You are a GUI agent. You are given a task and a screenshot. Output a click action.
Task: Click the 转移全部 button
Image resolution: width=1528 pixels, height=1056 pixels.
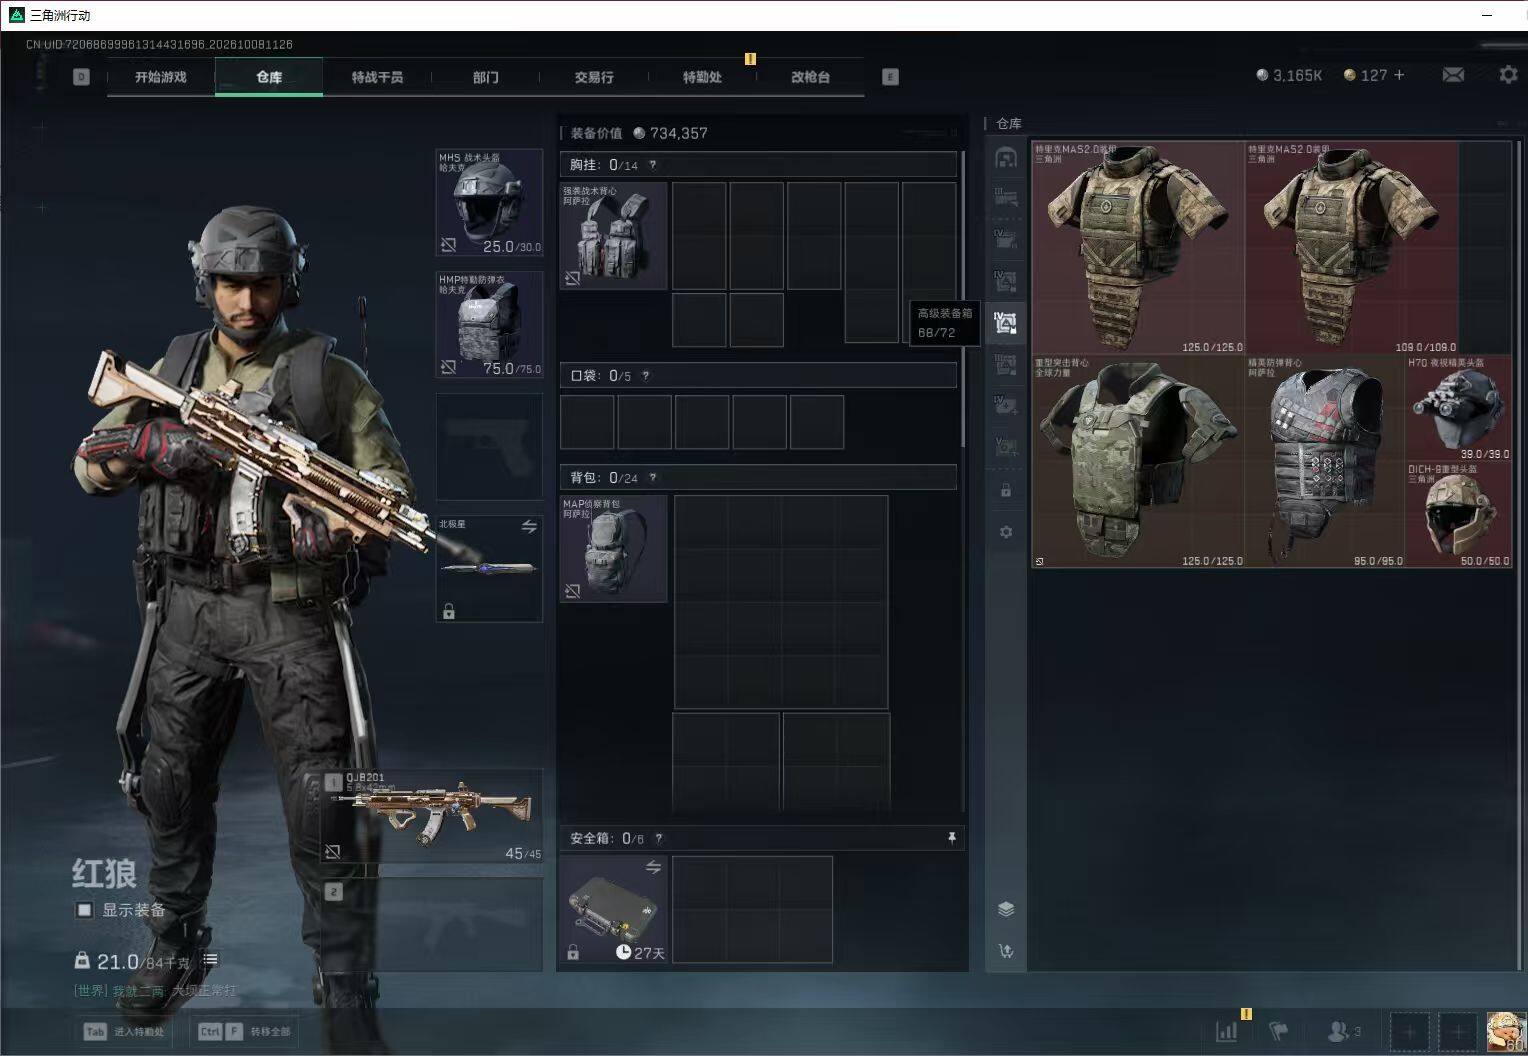245,1032
